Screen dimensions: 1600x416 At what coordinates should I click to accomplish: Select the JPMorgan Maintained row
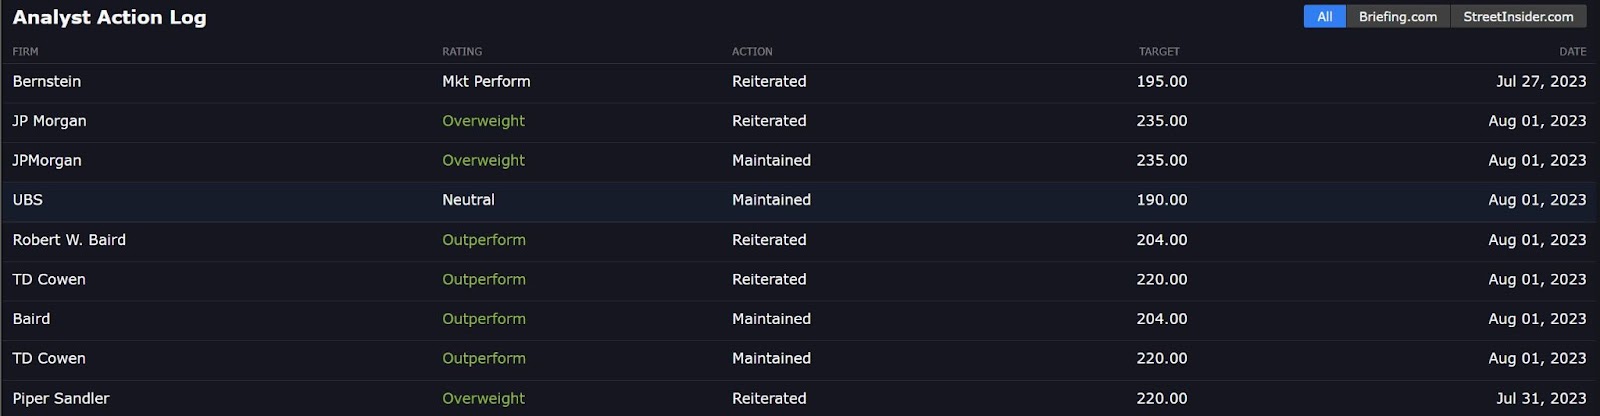[800, 161]
